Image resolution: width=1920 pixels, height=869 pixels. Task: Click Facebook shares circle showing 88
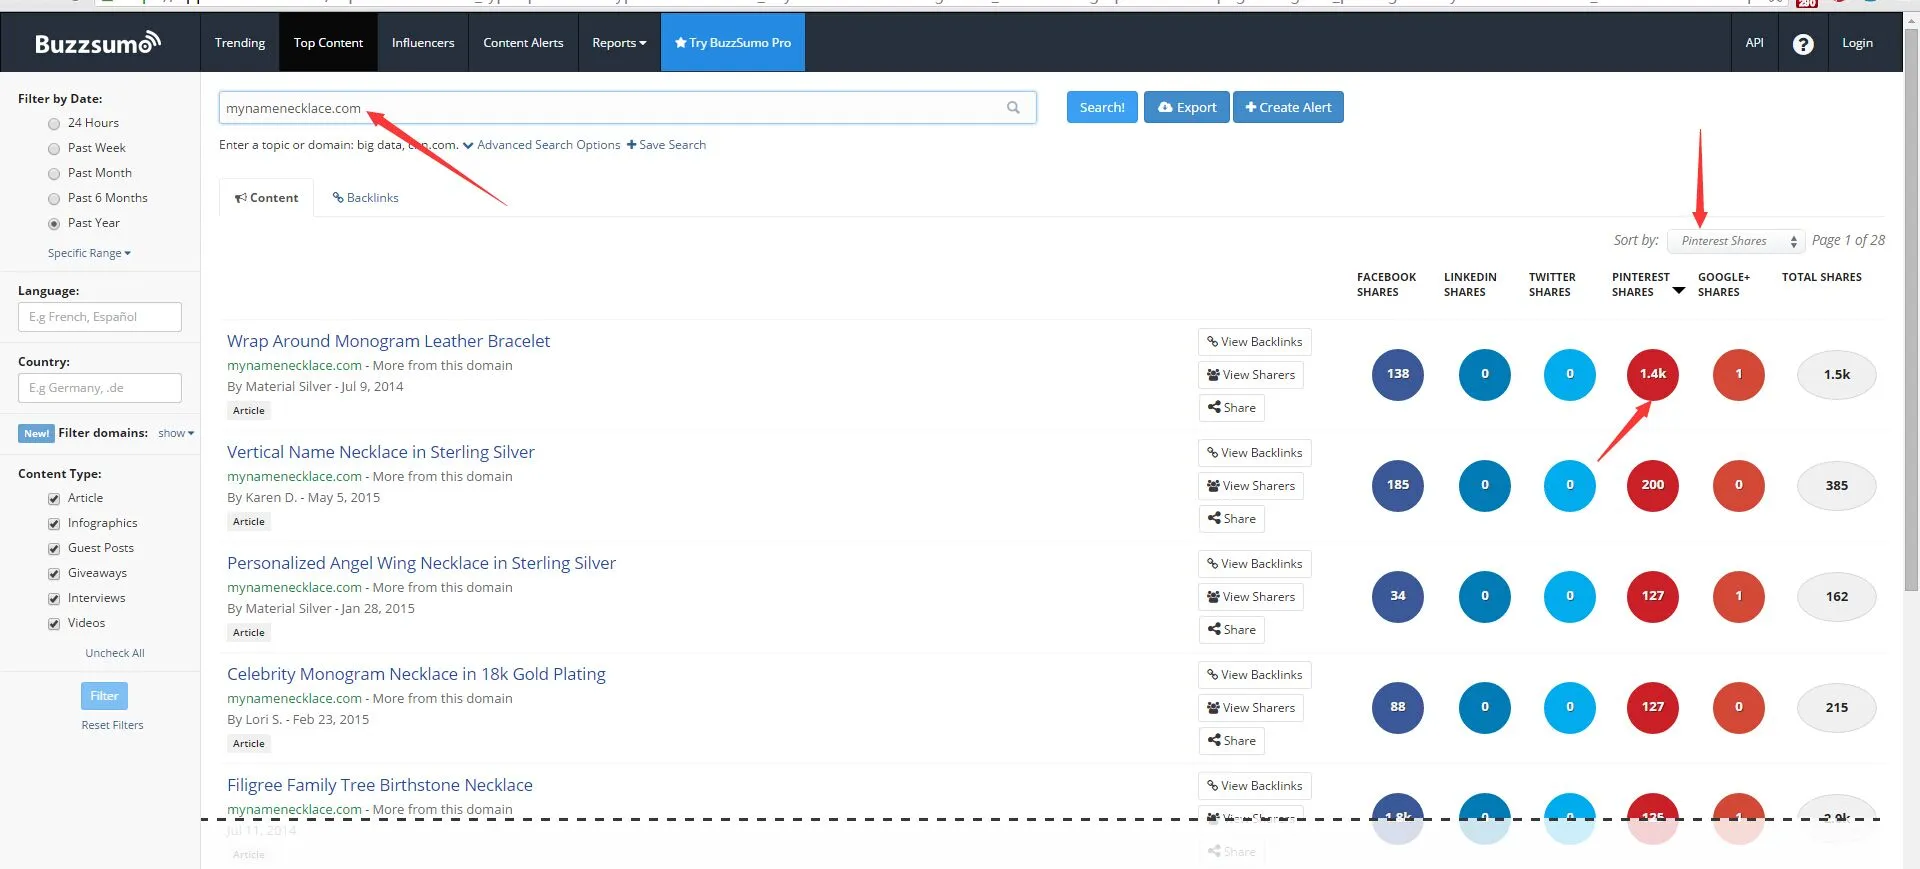click(x=1398, y=708)
